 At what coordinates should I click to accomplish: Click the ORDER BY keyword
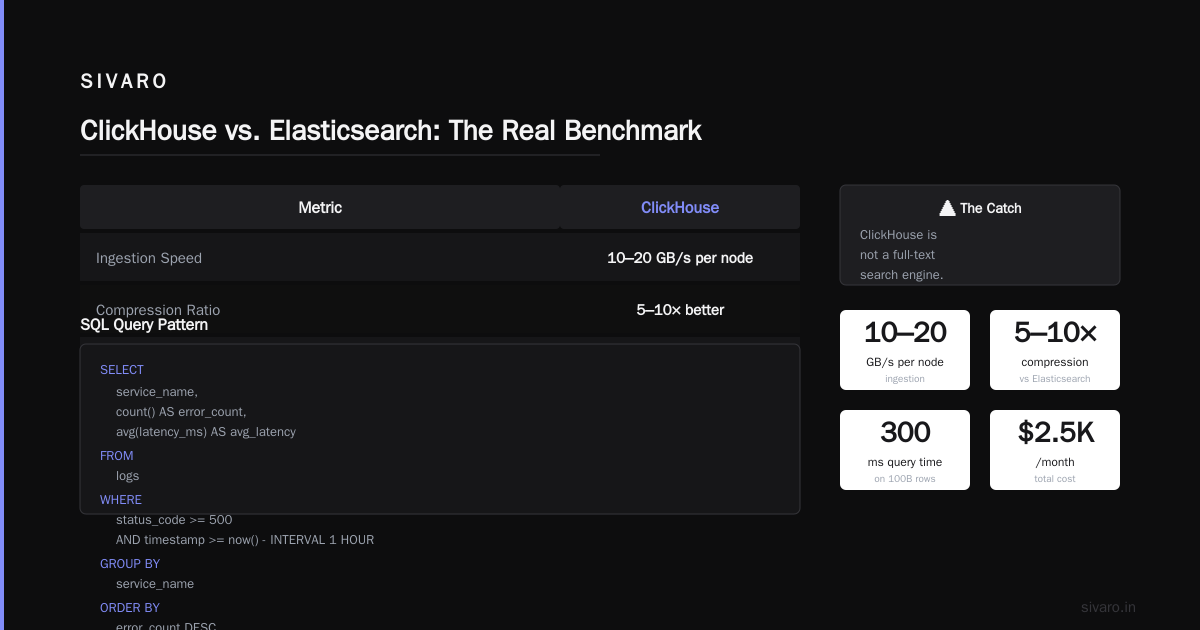coord(130,608)
